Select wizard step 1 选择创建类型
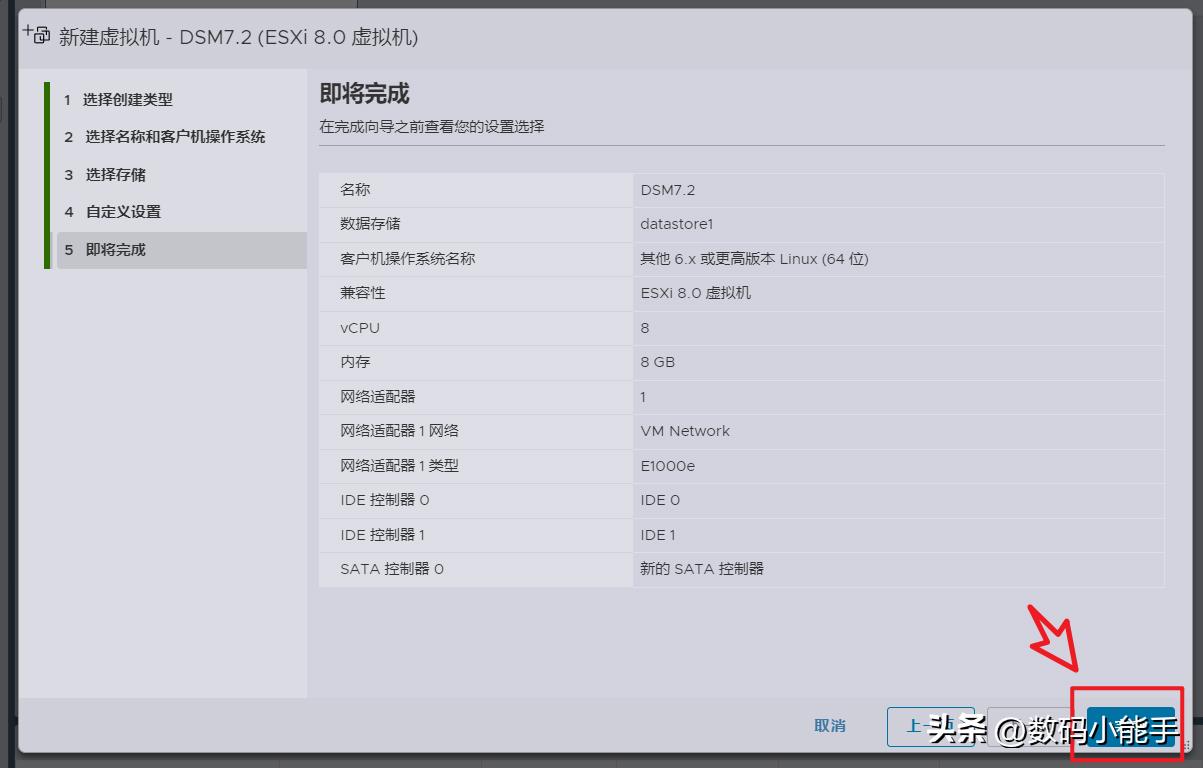 tap(125, 100)
